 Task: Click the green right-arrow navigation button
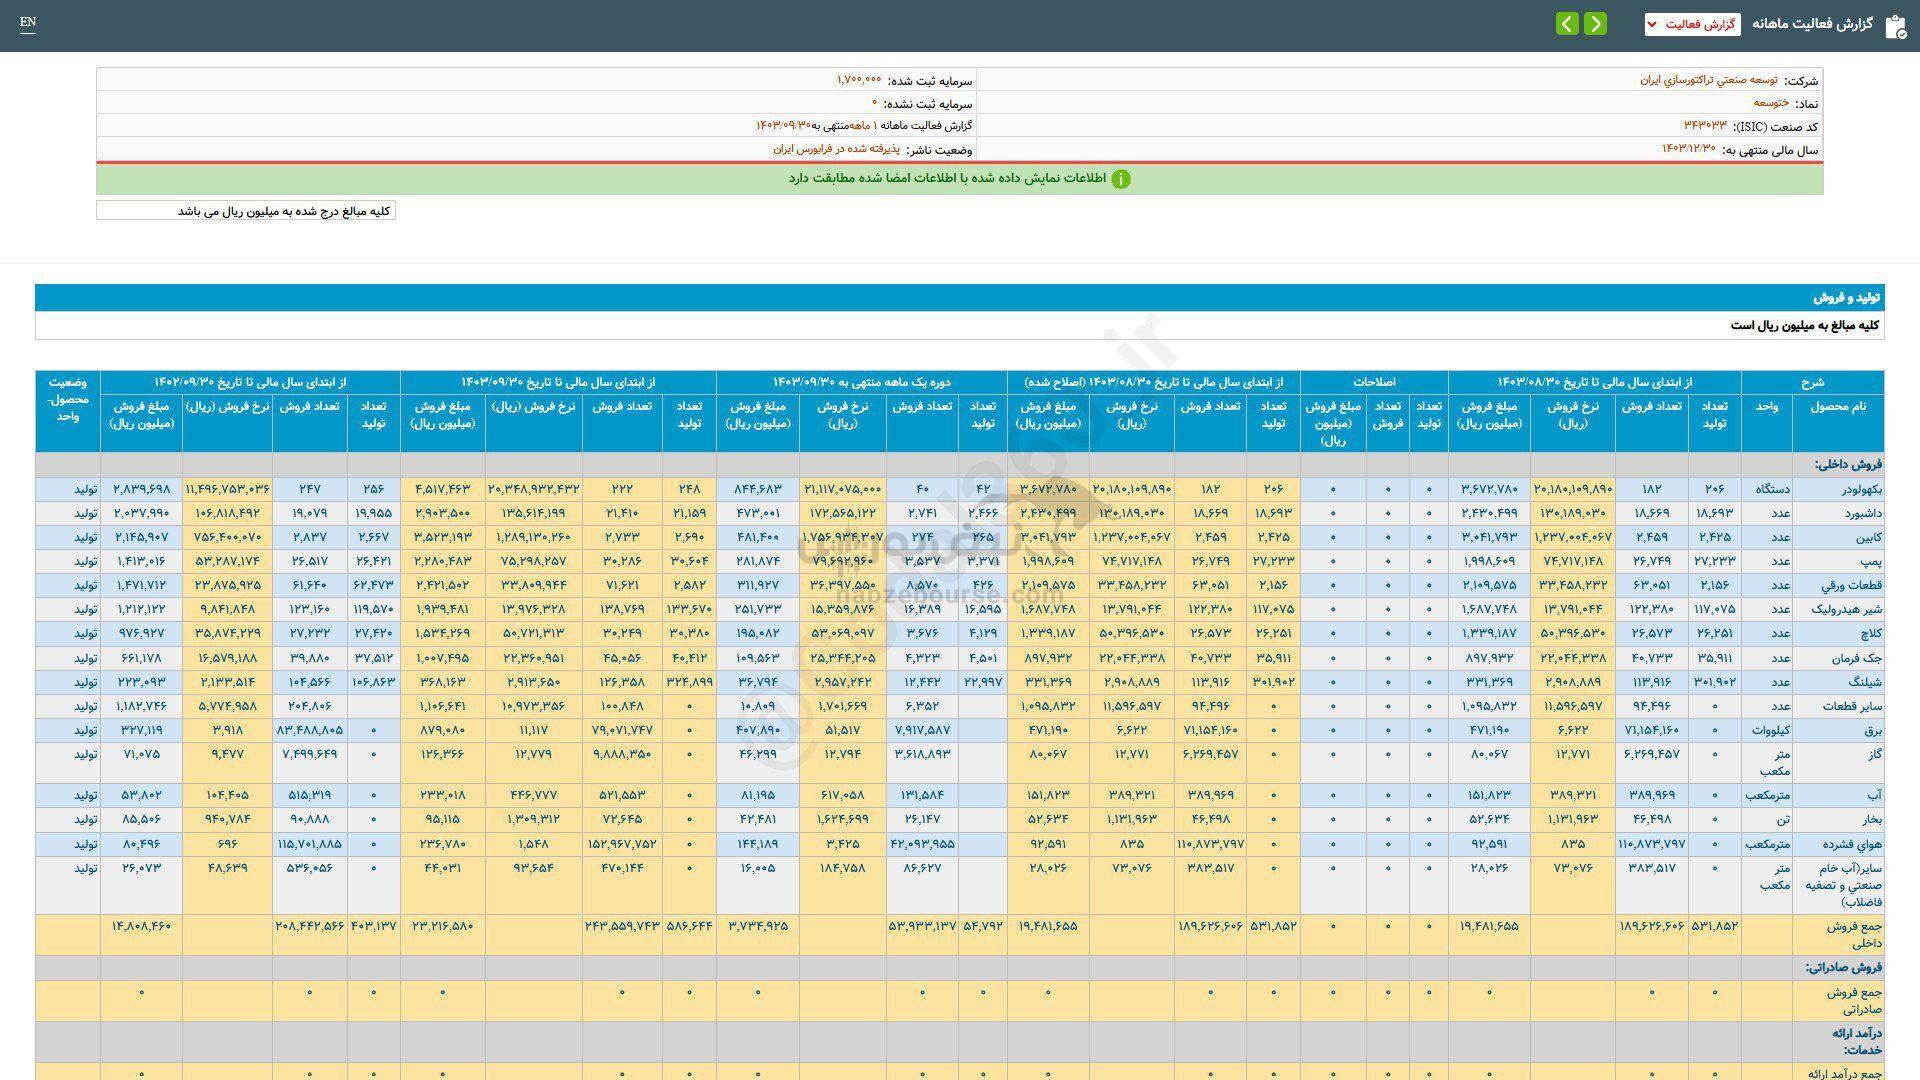1596,24
